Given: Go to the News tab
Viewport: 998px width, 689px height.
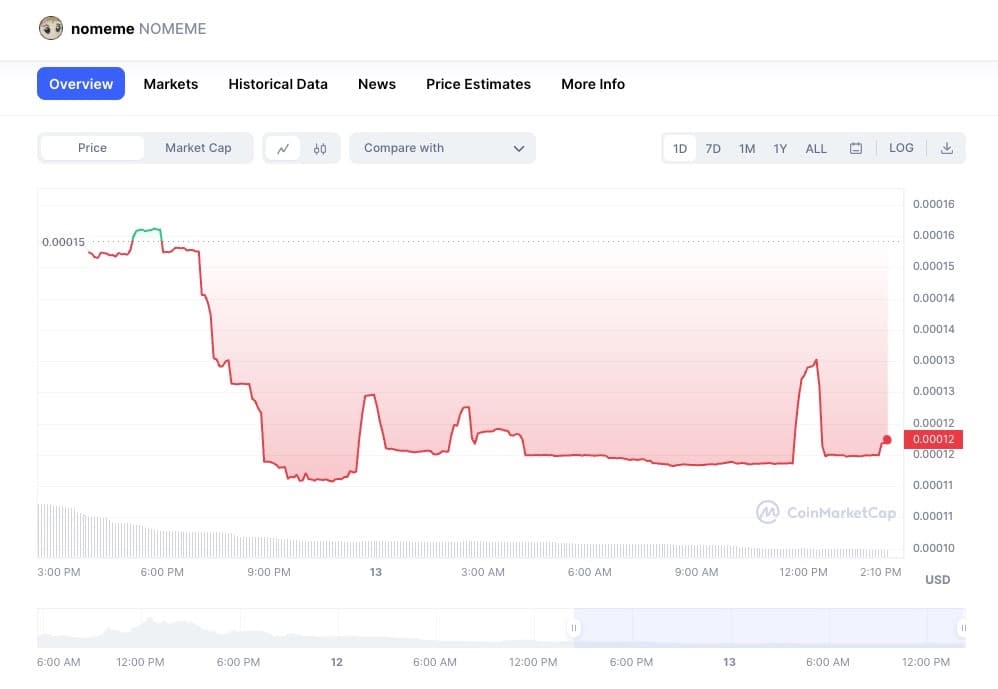Looking at the screenshot, I should [377, 84].
